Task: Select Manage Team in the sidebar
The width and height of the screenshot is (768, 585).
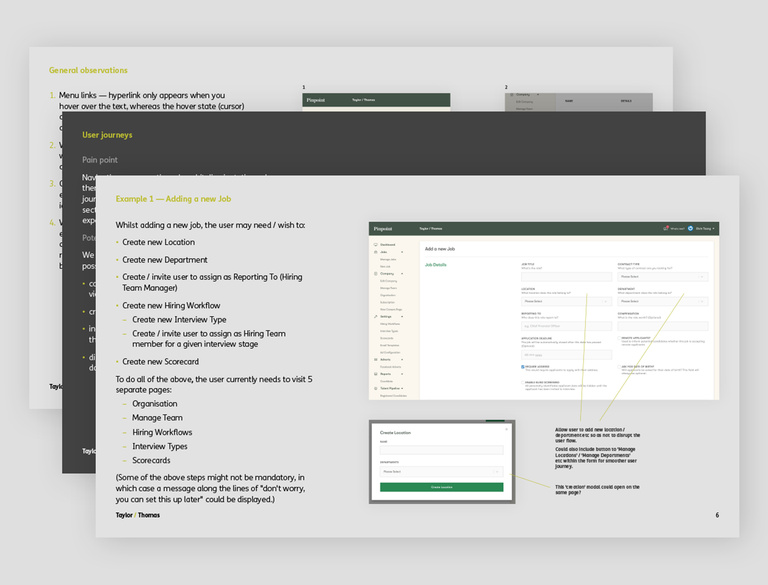Action: pyautogui.click(x=388, y=288)
